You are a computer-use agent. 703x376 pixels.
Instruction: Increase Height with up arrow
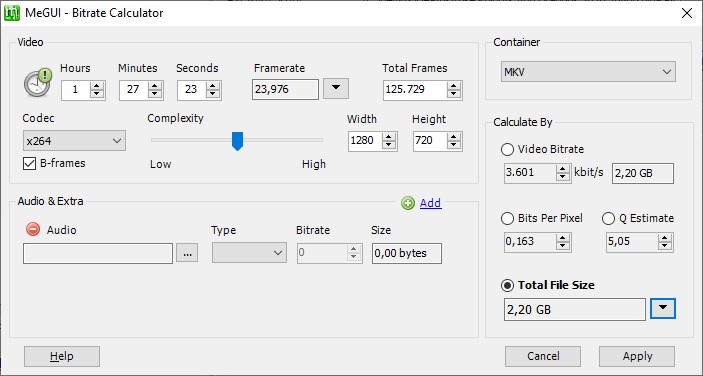[x=454, y=136]
